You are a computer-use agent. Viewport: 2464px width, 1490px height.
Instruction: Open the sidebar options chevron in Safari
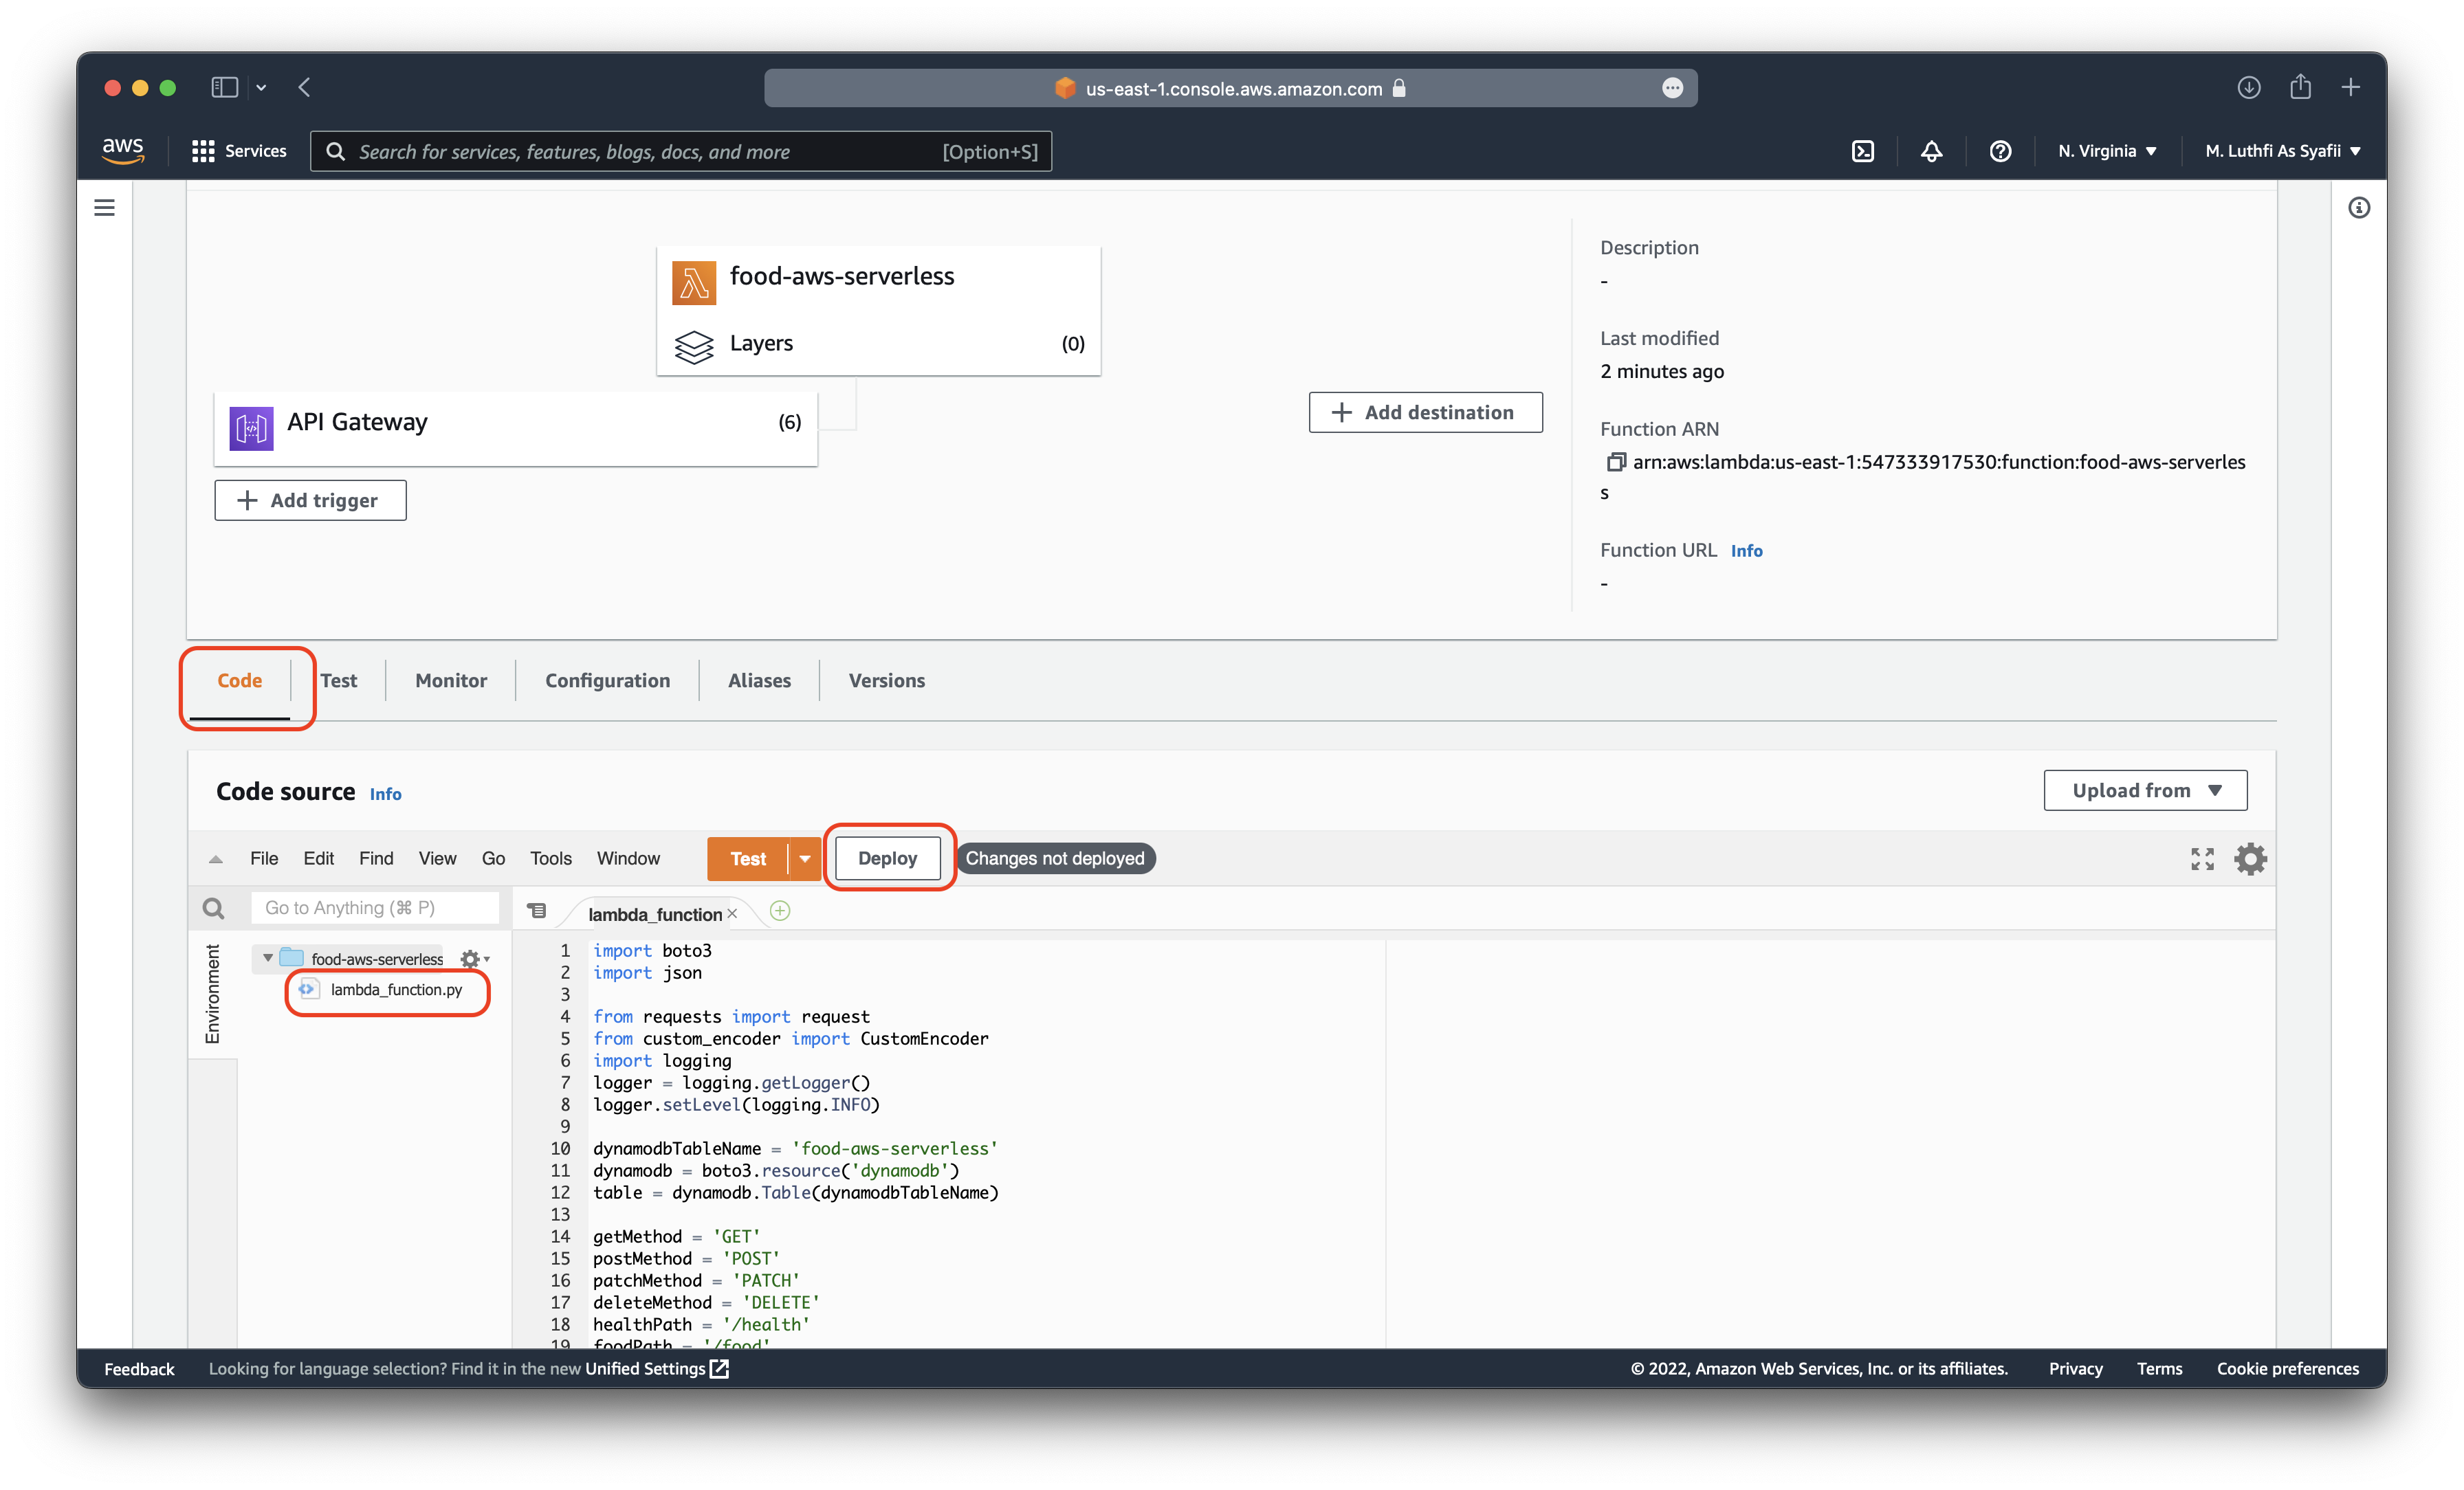point(261,88)
